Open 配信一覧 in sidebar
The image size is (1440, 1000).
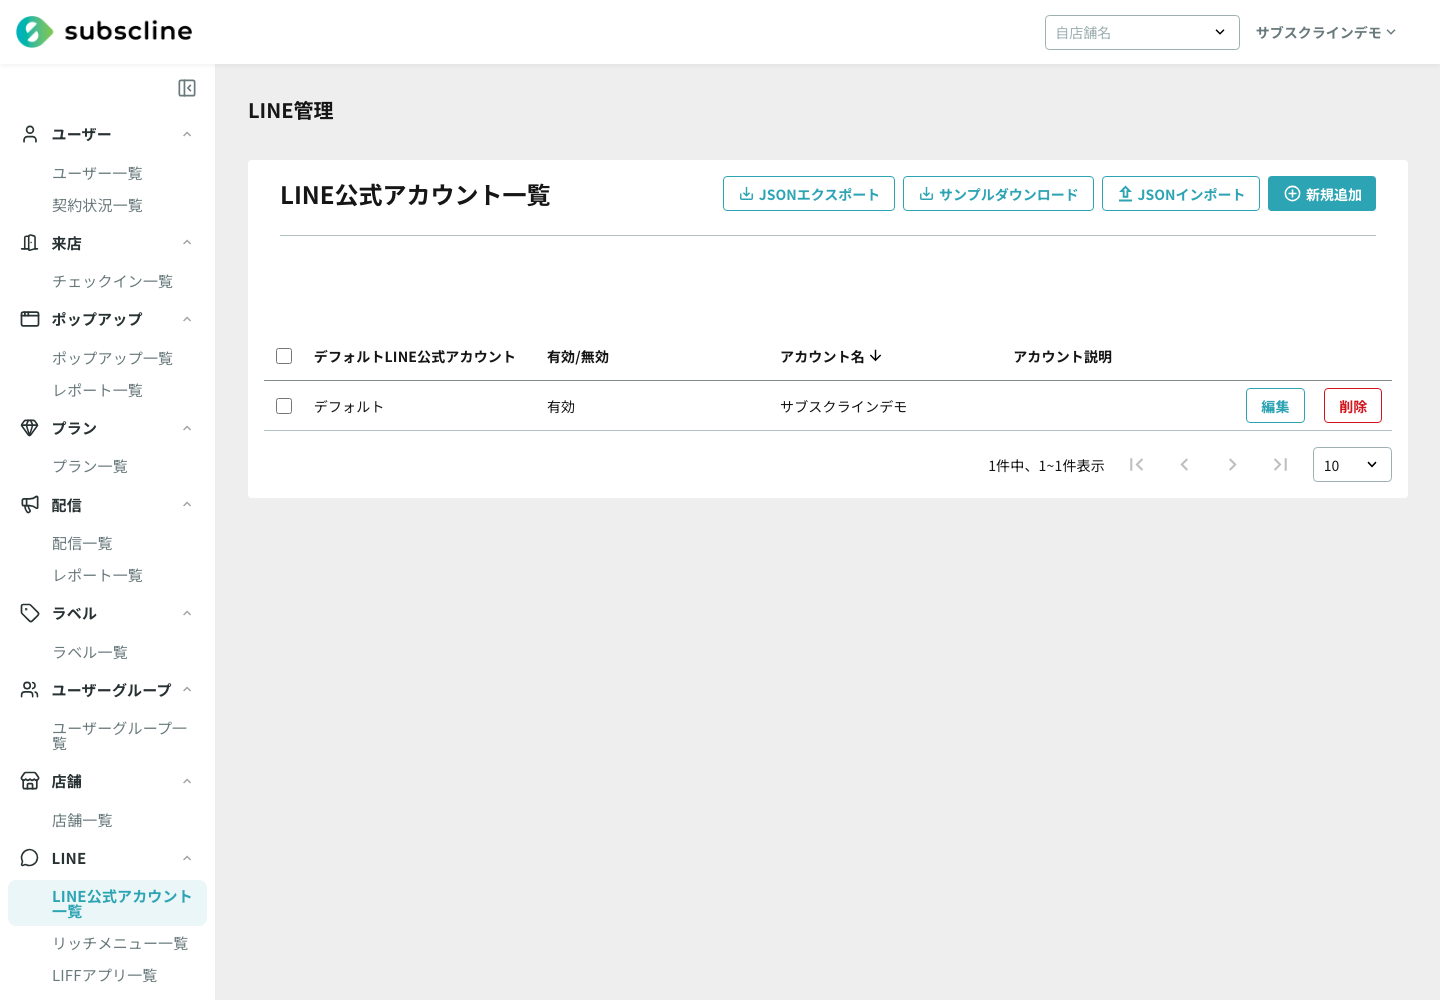82,543
